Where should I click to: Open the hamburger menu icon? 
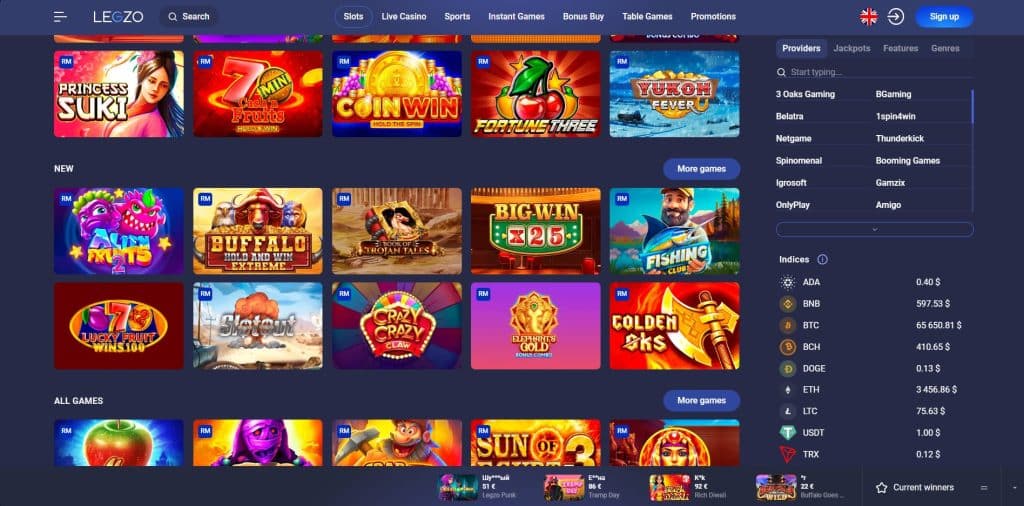point(60,17)
